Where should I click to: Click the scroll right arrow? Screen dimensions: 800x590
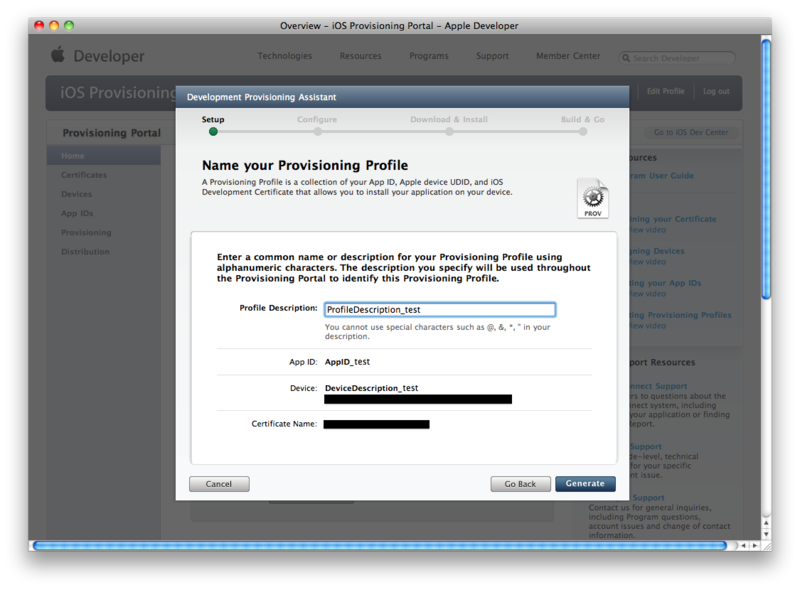point(755,546)
